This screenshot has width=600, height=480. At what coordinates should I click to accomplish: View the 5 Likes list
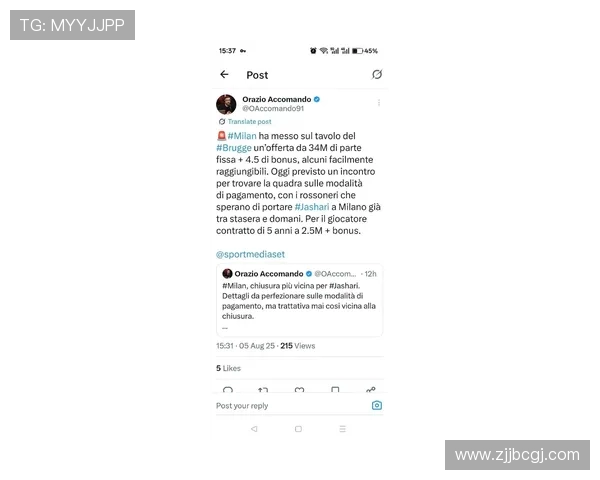pos(228,368)
